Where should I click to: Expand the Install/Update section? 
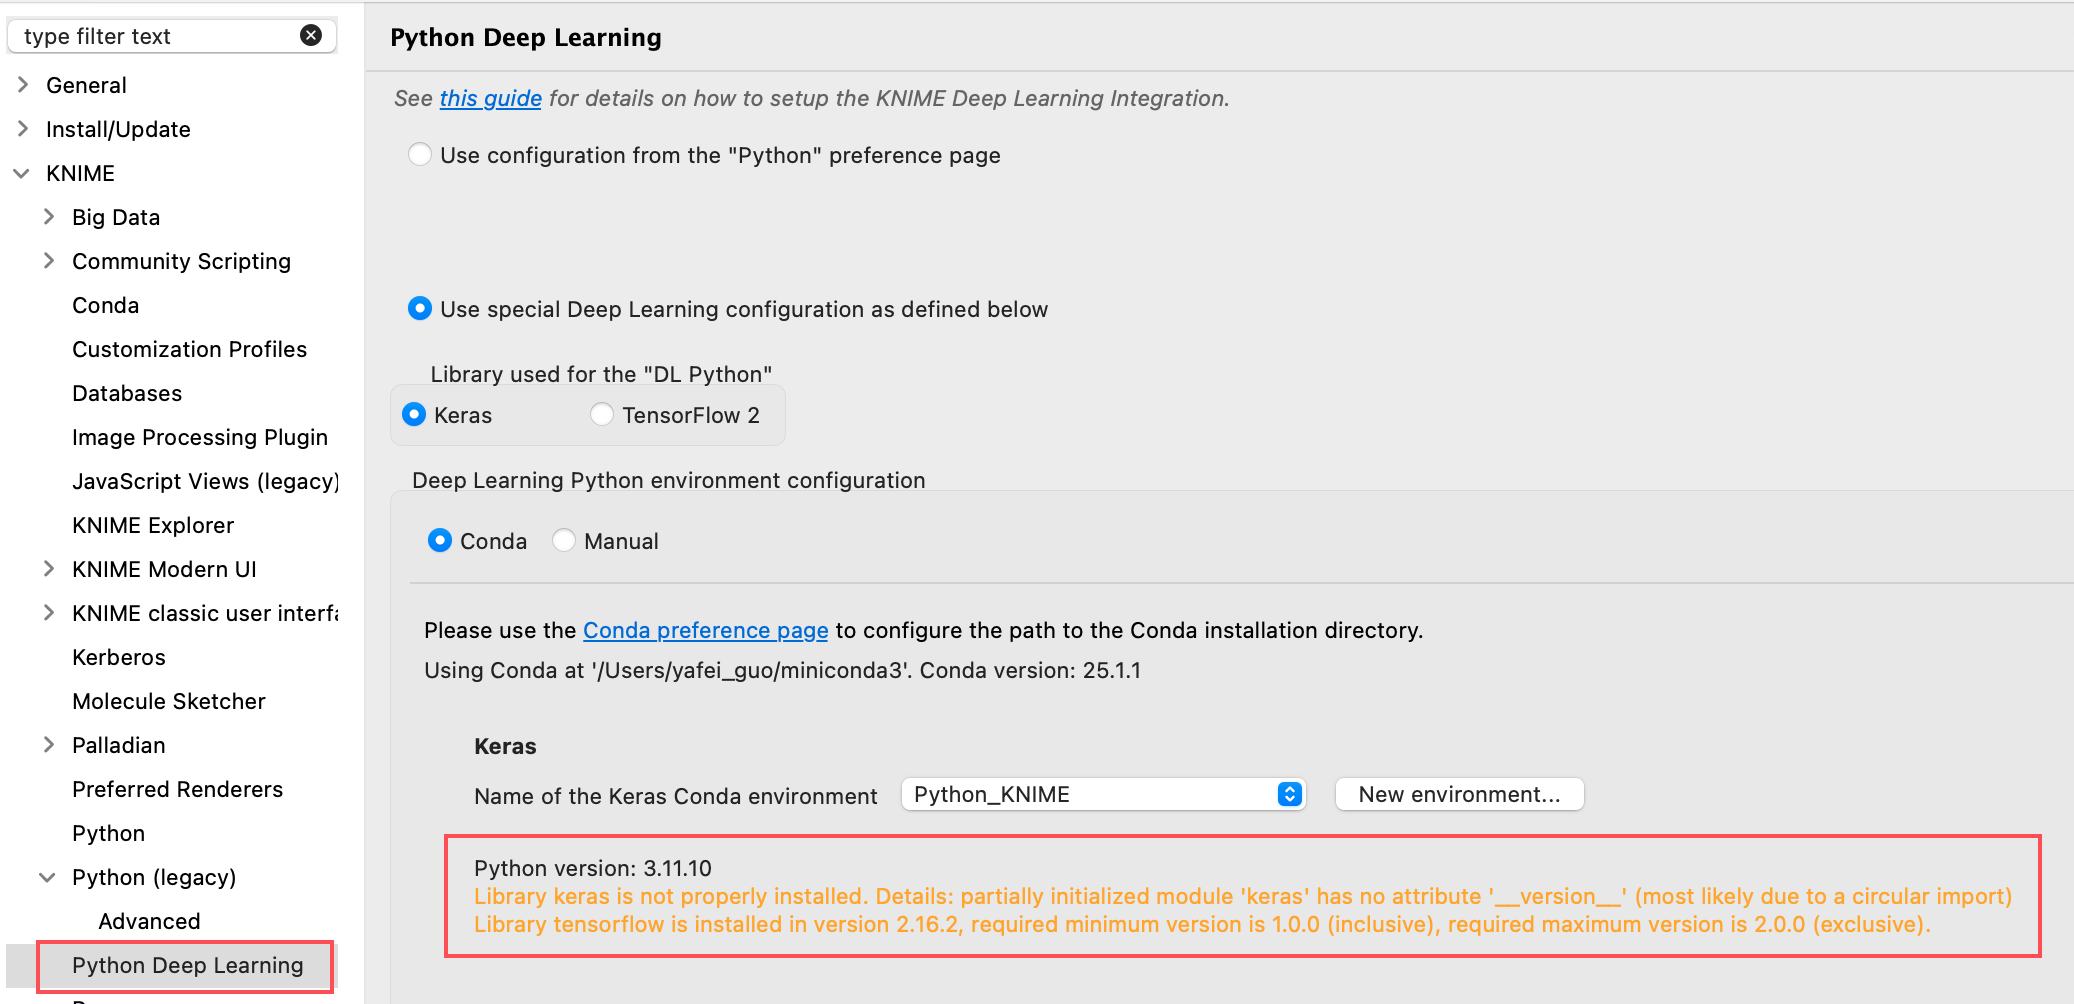[x=22, y=129]
